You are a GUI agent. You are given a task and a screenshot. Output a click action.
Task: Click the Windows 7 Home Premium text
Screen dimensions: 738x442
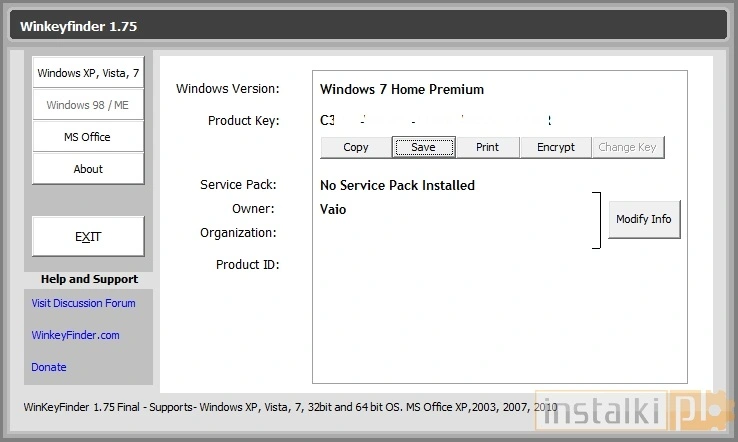click(402, 89)
